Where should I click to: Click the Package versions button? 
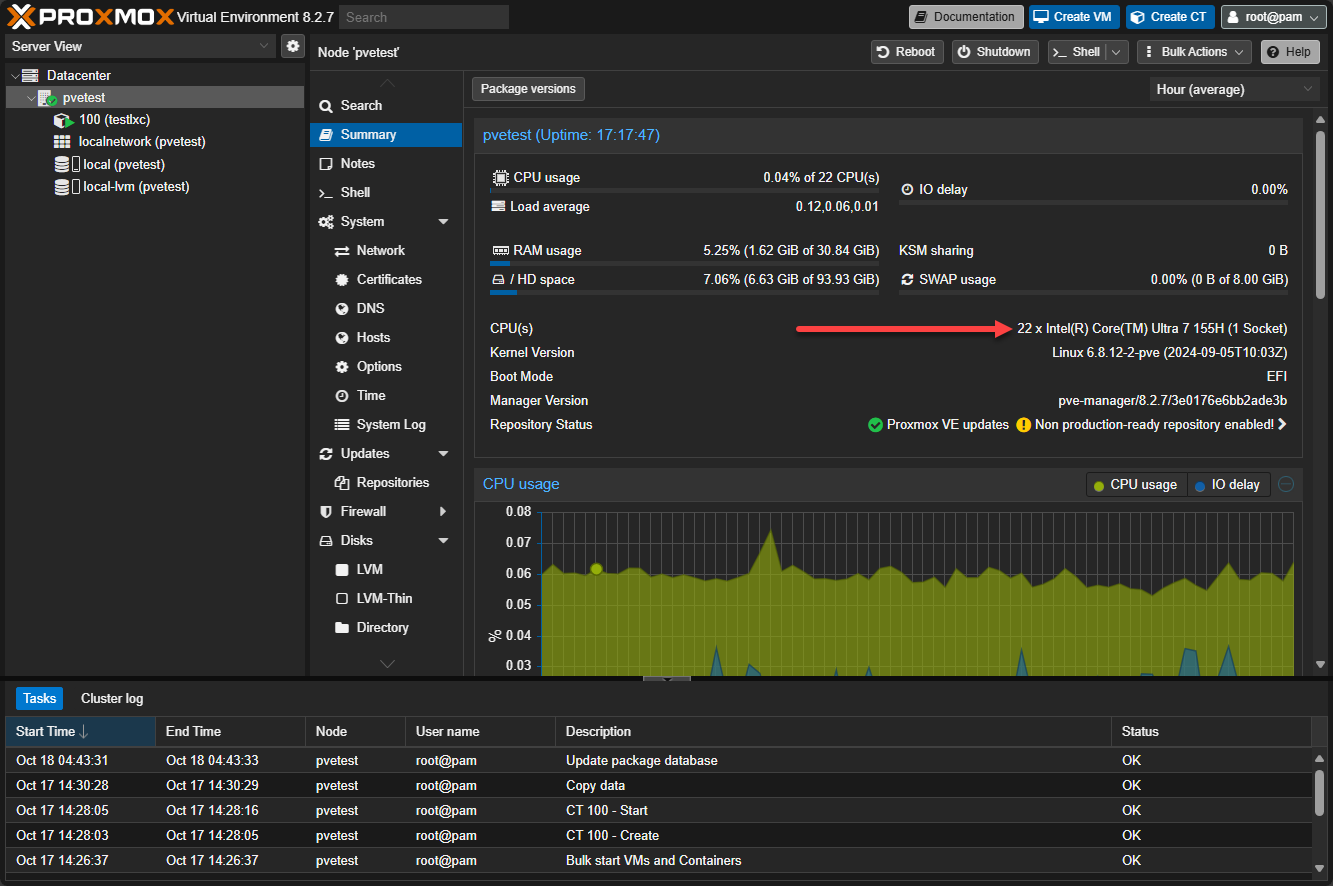click(x=528, y=89)
